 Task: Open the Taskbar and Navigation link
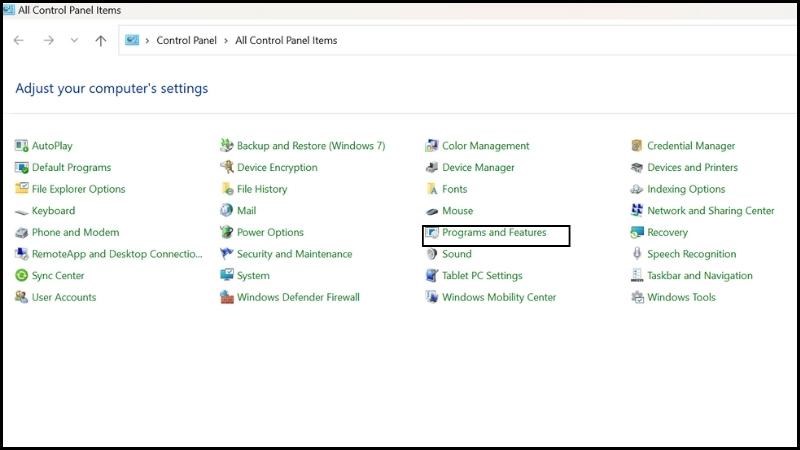[699, 276]
